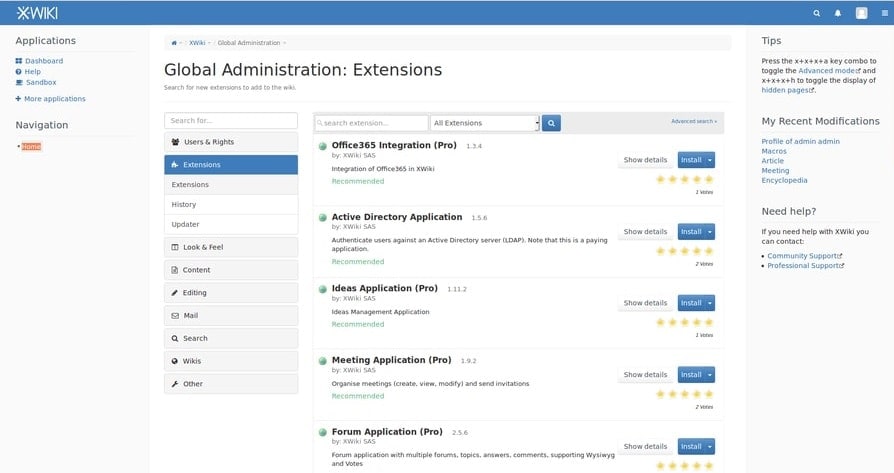Viewport: 894px width, 473px height.
Task: Open breadcrumb dropdown after Global Administration
Action: click(x=285, y=43)
